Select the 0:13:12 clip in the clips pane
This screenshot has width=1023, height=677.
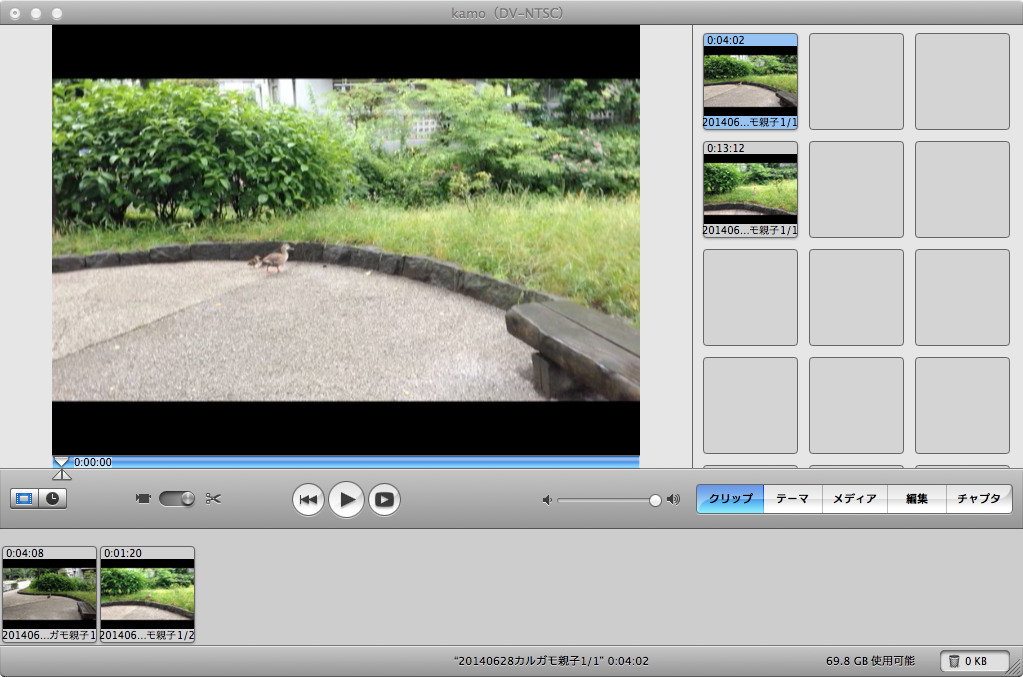(750, 189)
